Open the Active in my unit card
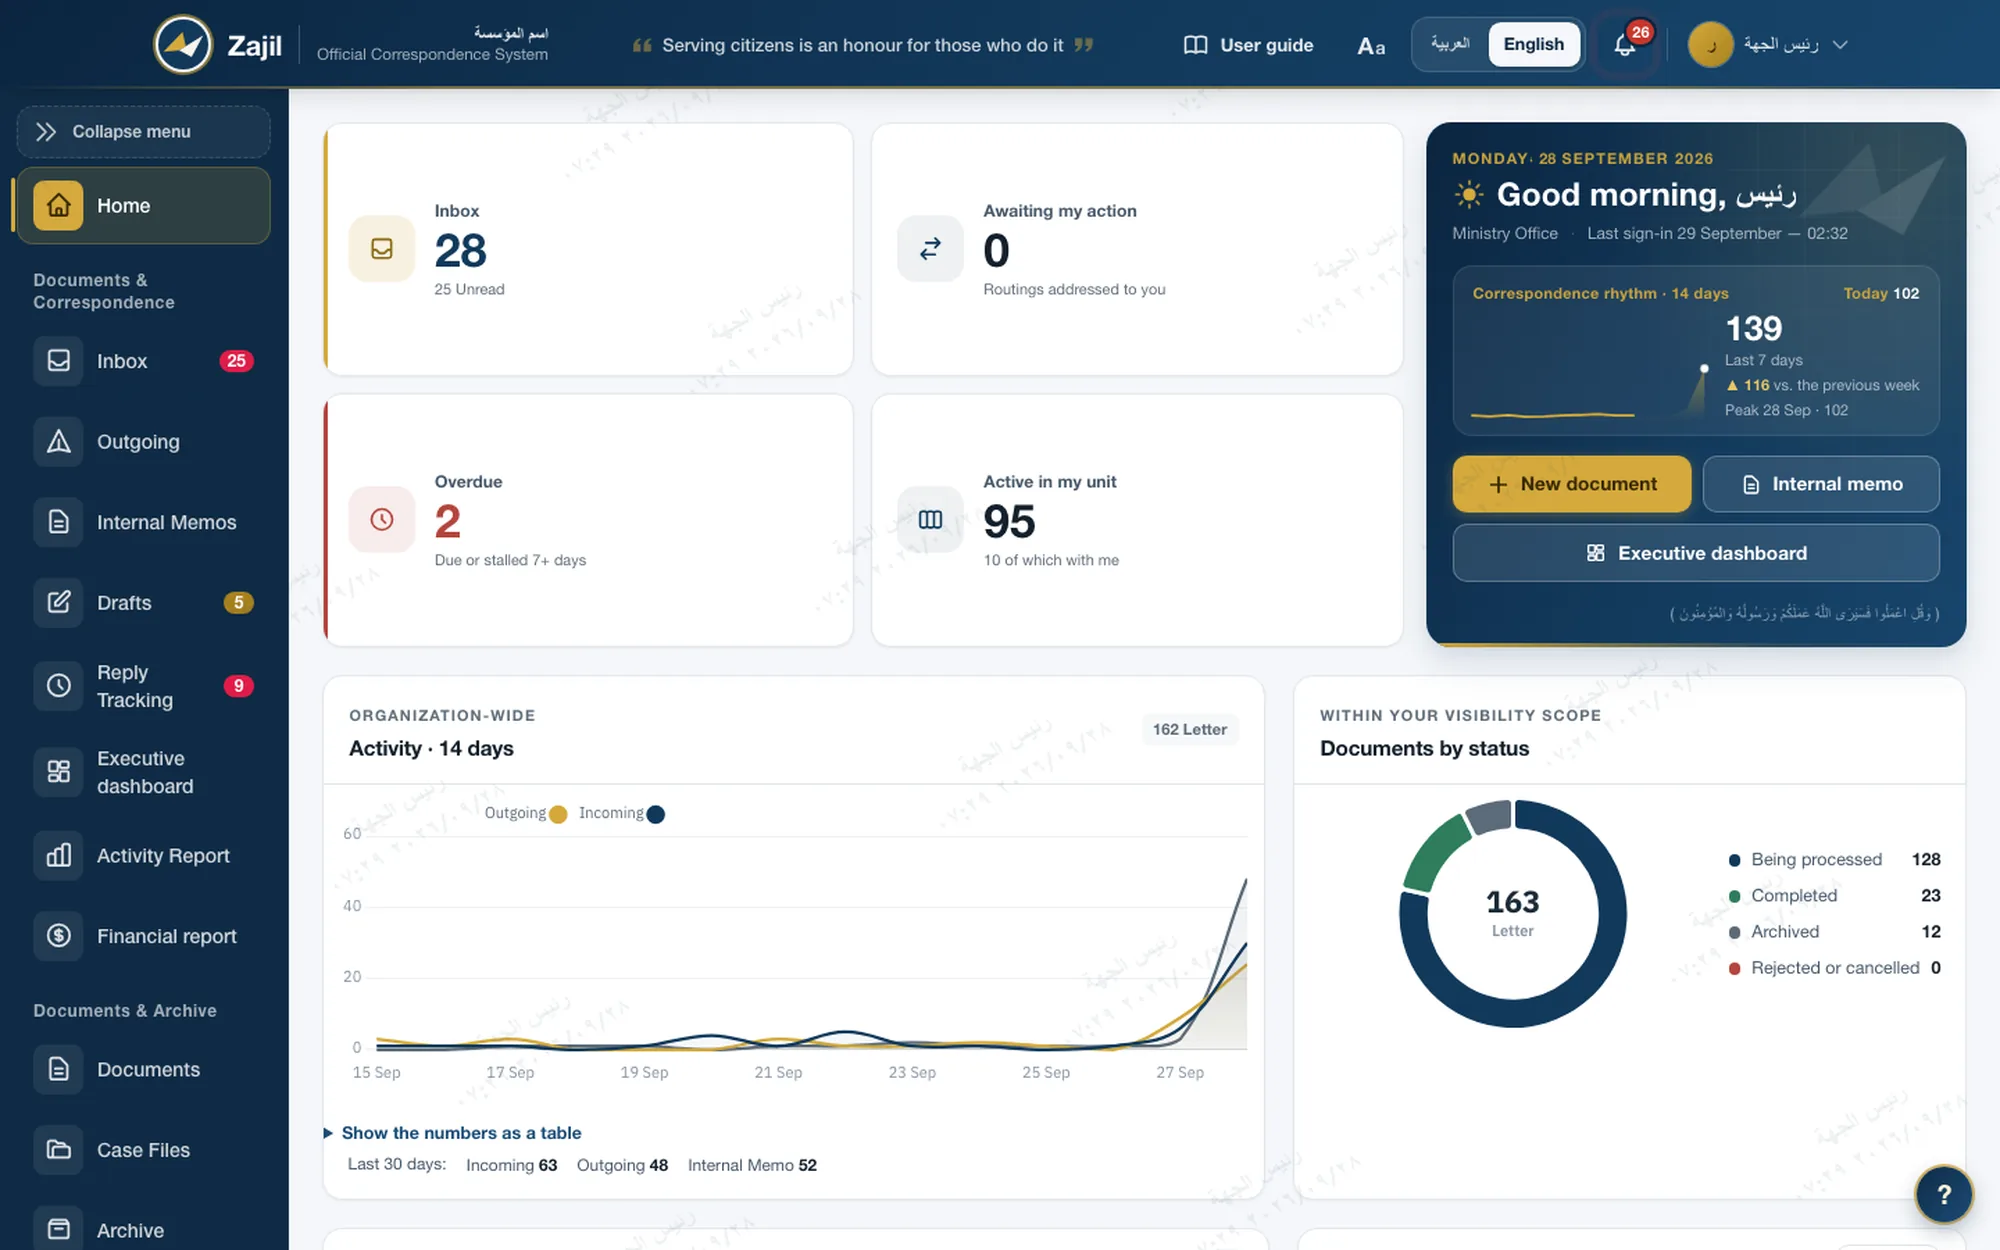Image resolution: width=2000 pixels, height=1250 pixels. (x=1137, y=520)
